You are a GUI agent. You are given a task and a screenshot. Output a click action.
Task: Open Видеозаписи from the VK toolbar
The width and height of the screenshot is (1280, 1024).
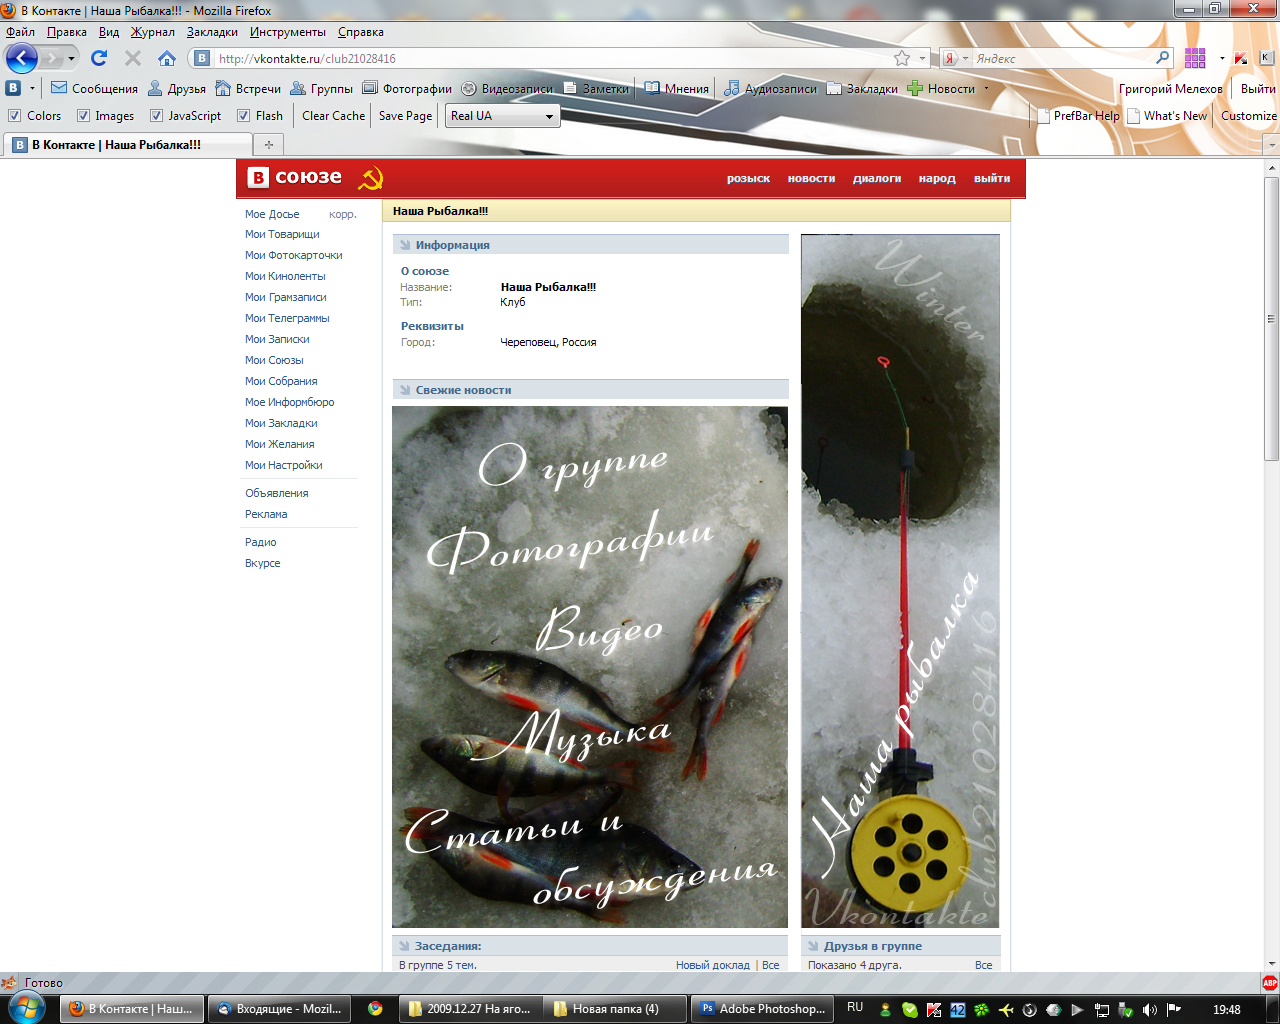pyautogui.click(x=507, y=88)
